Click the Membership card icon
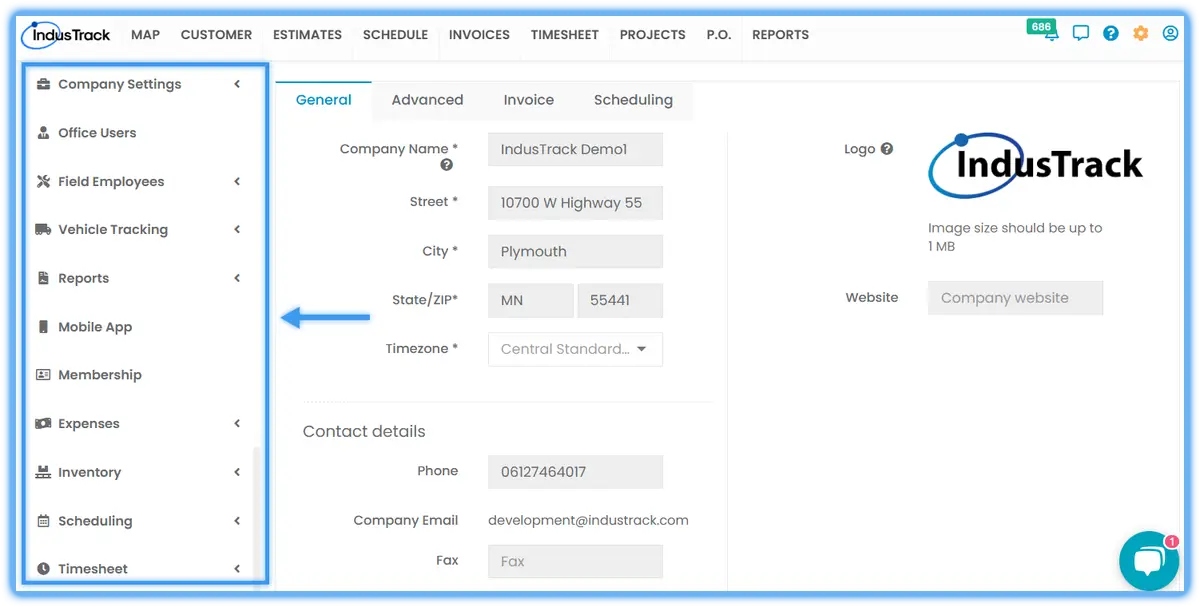 click(43, 375)
